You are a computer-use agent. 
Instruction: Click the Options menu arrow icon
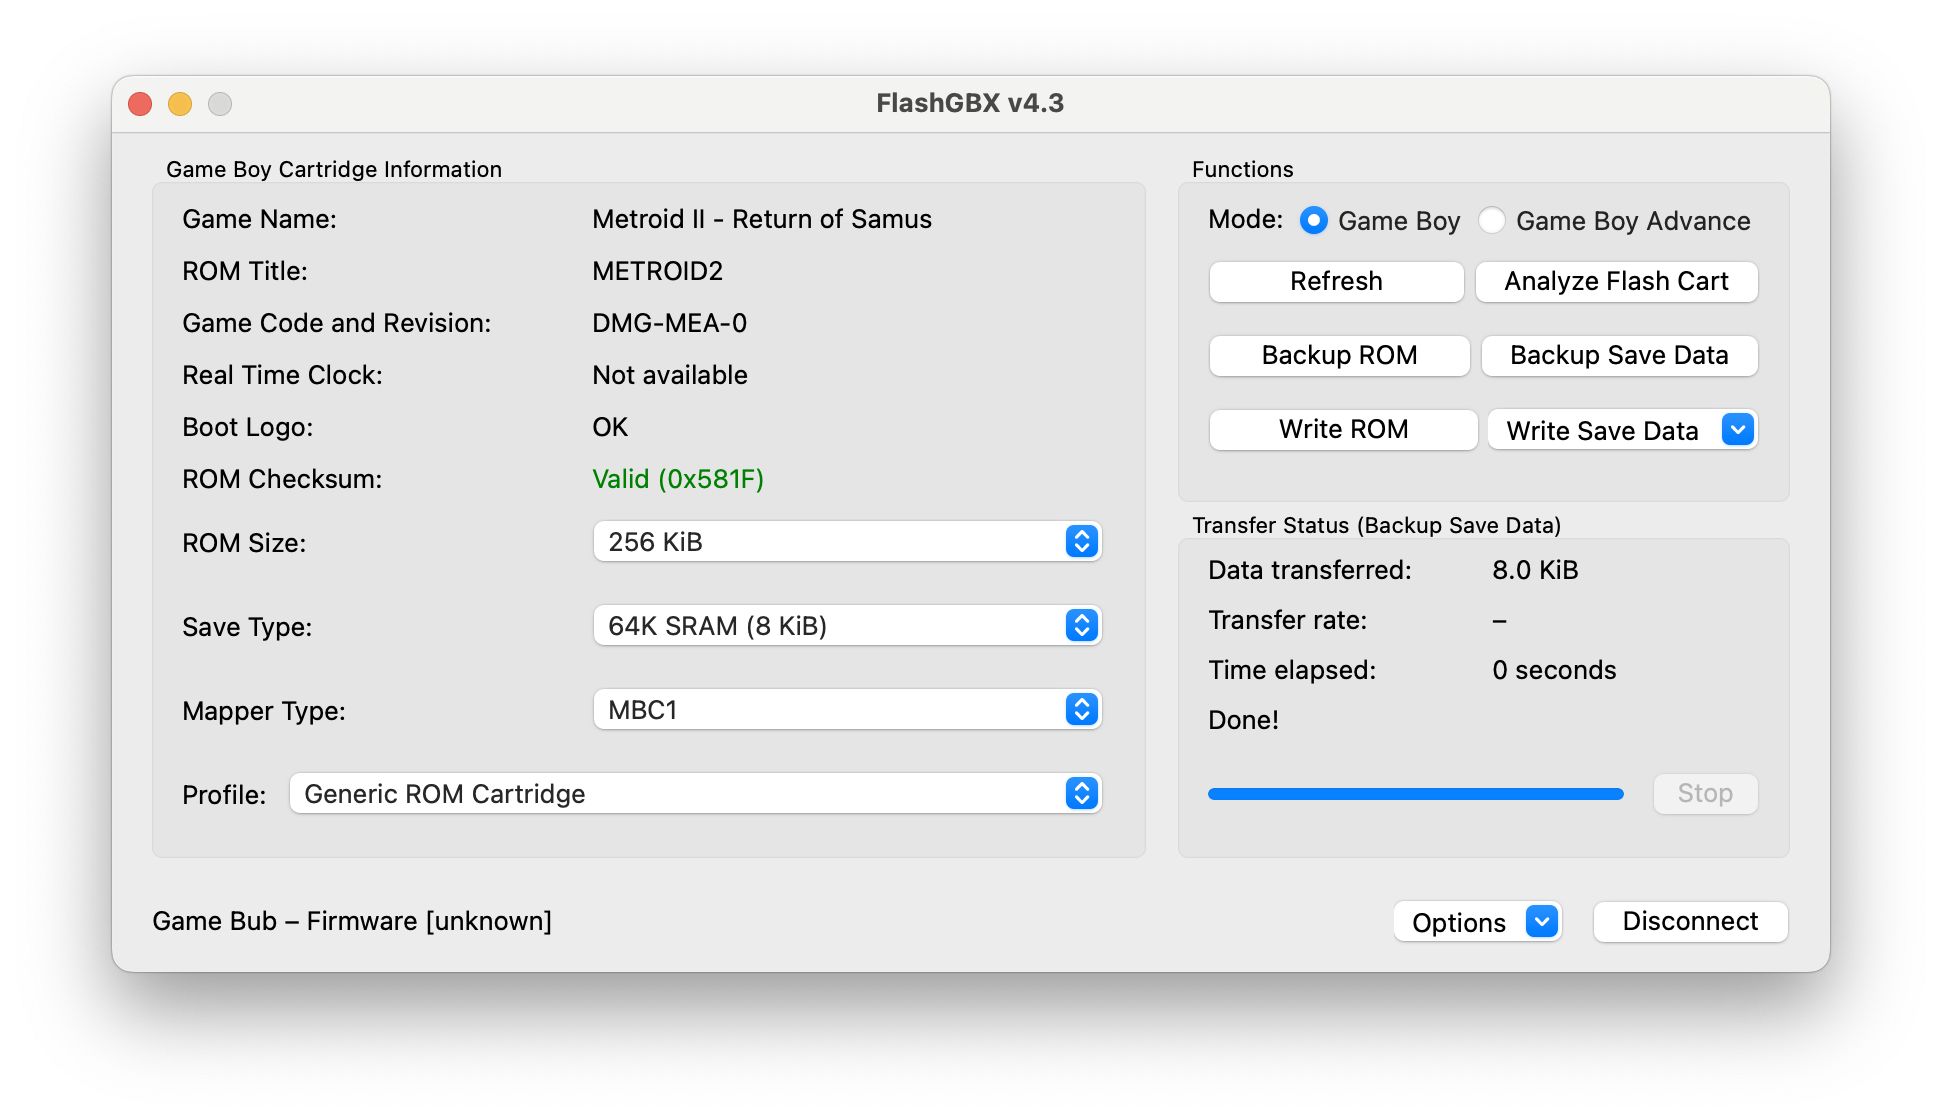(1541, 921)
